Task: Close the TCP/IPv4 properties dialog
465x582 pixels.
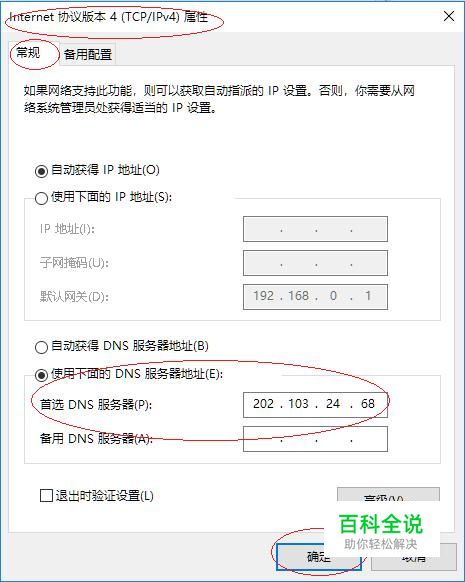Action: point(449,16)
